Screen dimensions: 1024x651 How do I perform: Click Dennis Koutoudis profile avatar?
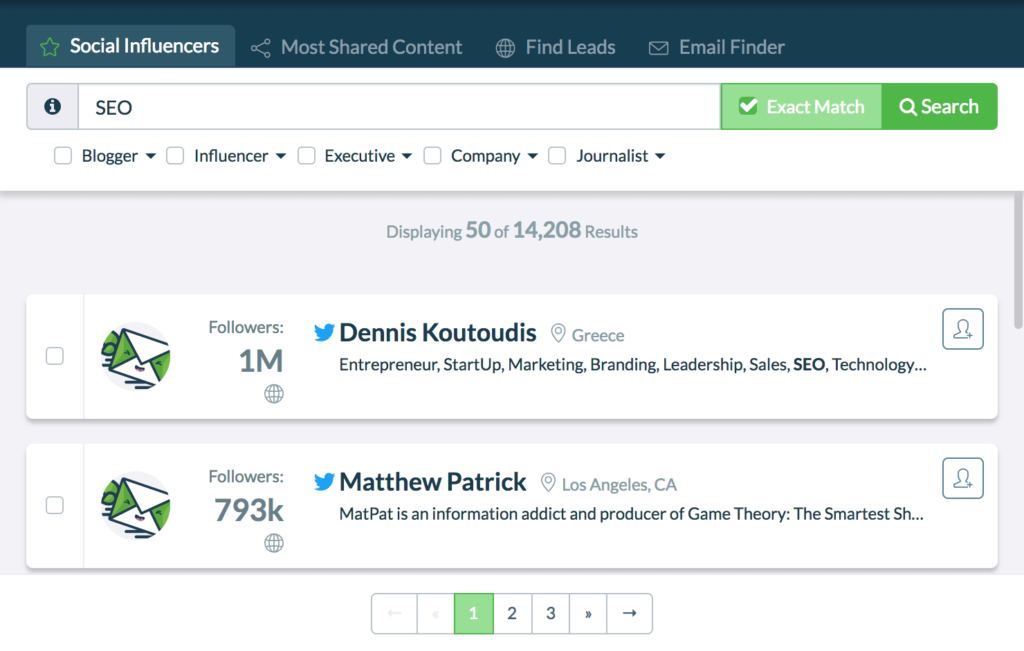click(136, 357)
